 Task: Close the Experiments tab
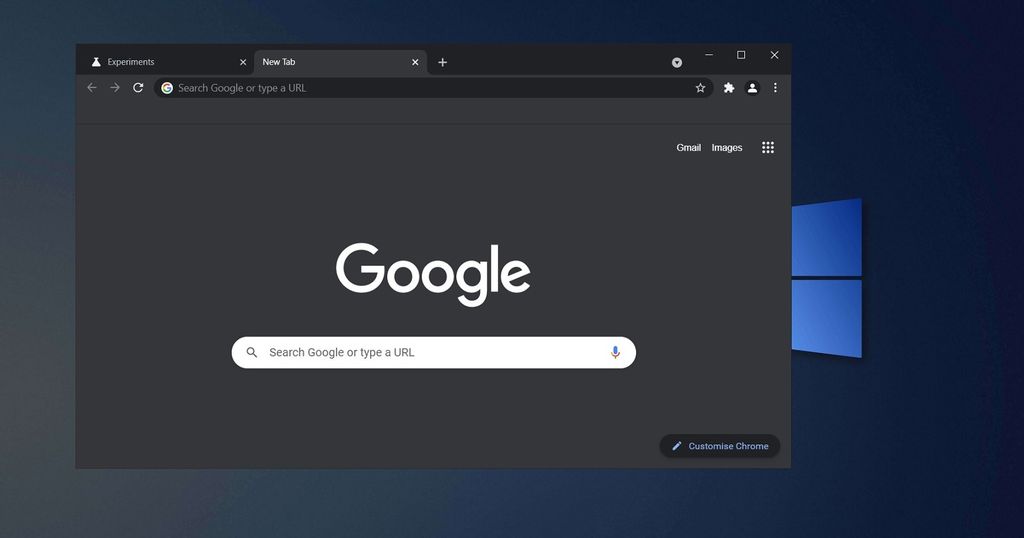[x=243, y=62]
